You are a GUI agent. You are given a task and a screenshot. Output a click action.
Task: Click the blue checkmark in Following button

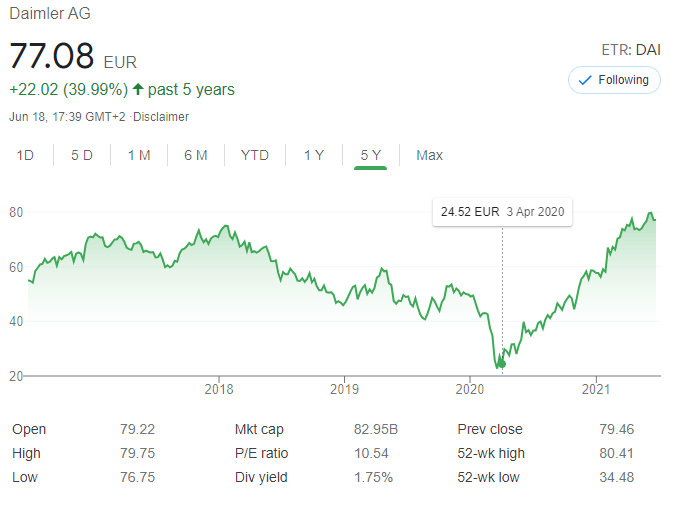point(585,80)
